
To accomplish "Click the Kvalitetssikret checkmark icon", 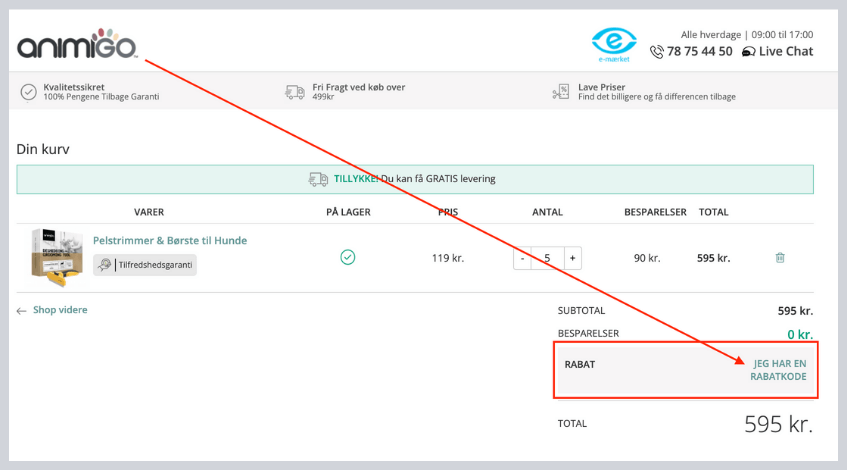I will [29, 92].
